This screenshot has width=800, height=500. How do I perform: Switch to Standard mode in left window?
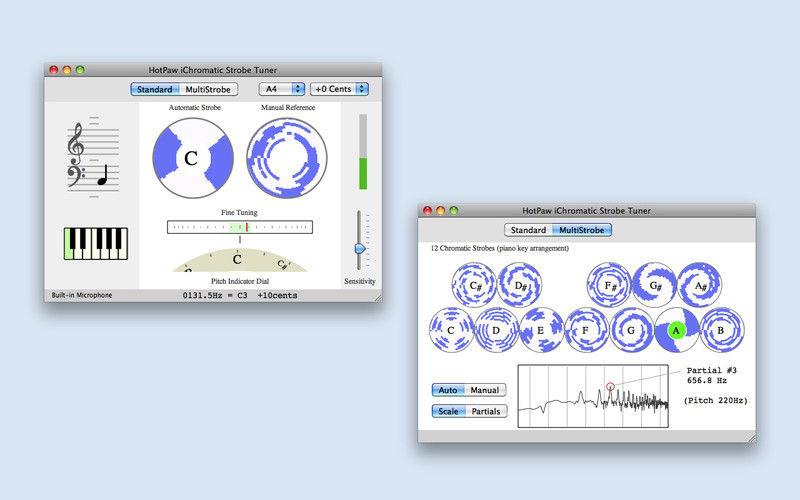tap(155, 89)
